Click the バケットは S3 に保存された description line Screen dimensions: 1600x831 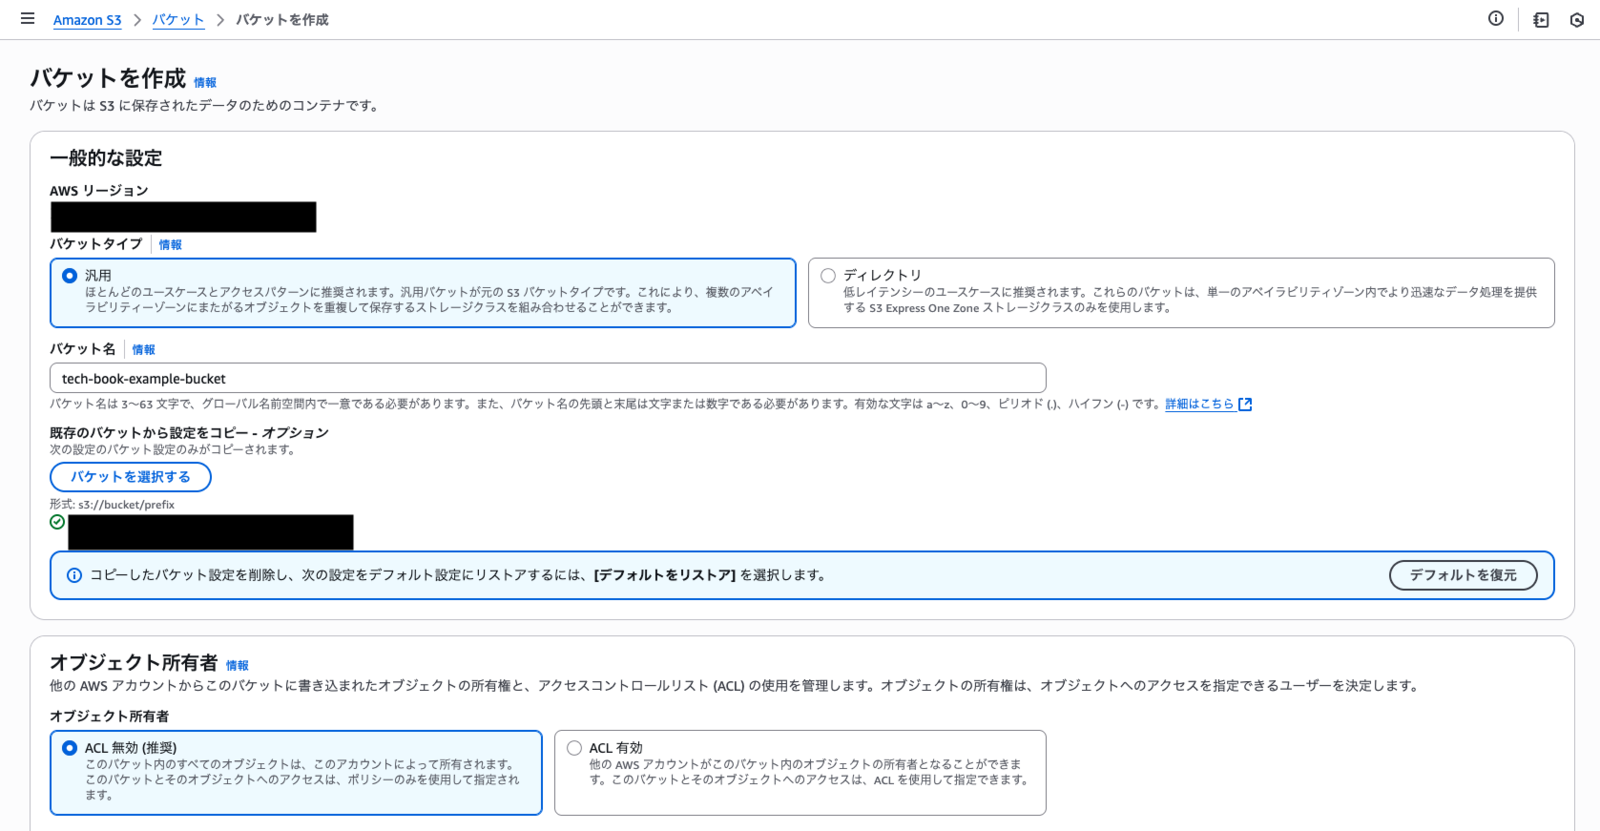[204, 106]
